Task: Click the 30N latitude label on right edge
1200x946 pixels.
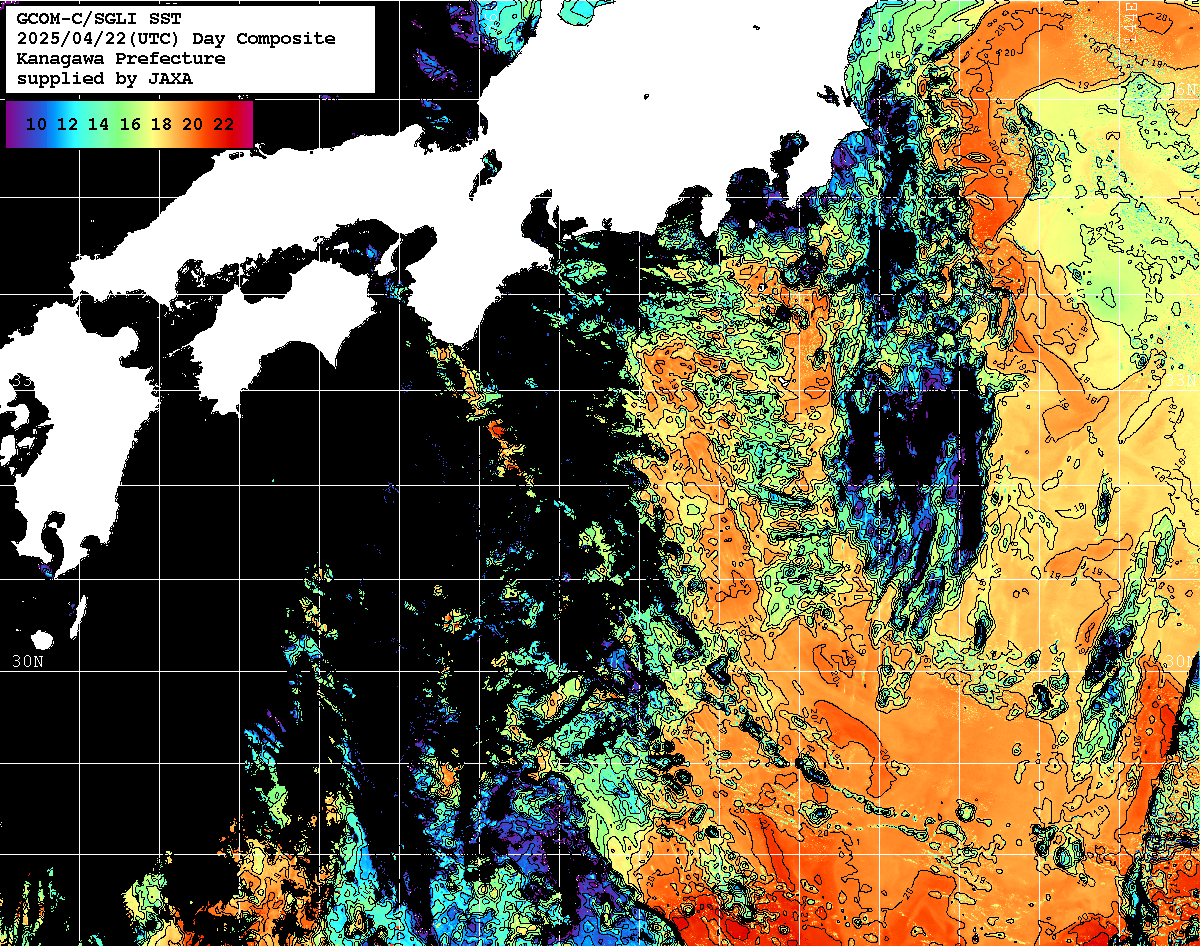Action: coord(1179,662)
